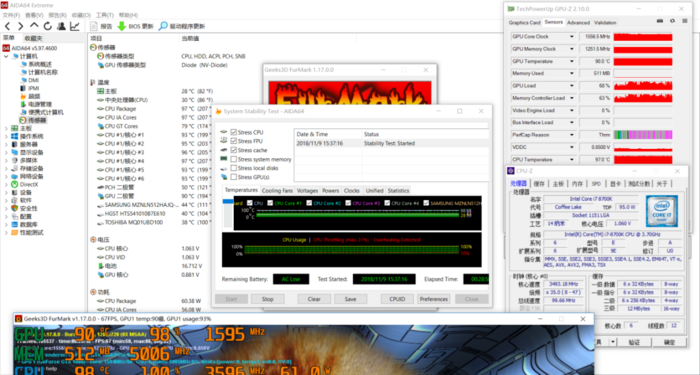Open Advanced tab in GPU-Z
700x375 pixels.
click(x=579, y=22)
